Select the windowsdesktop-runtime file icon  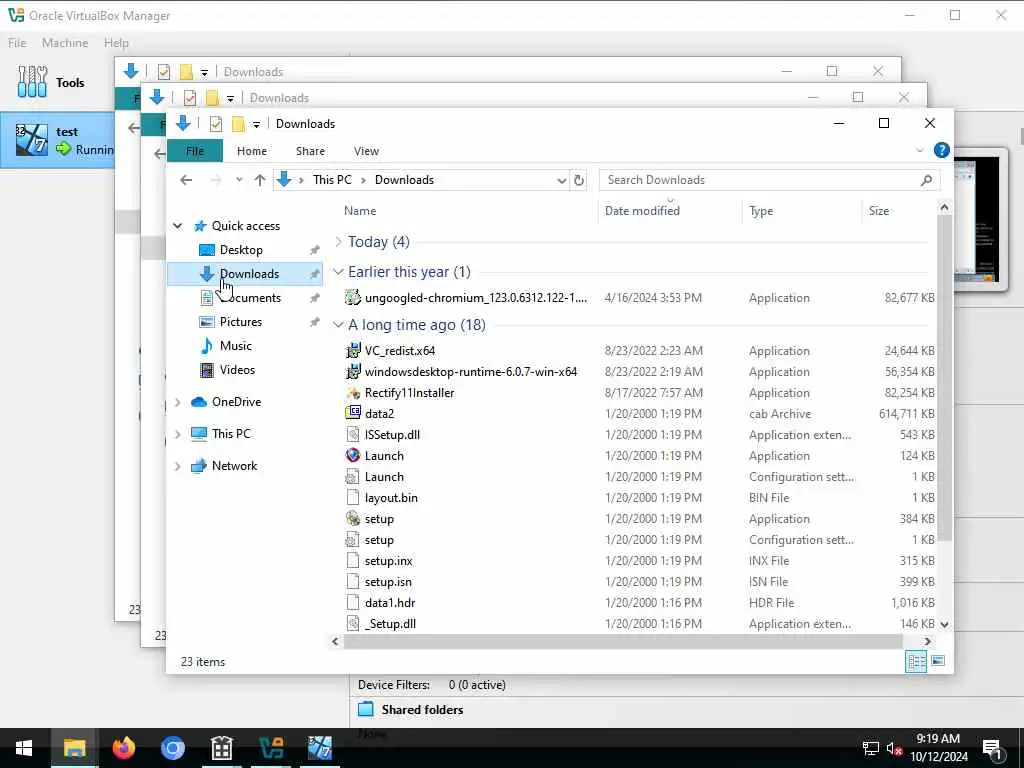point(353,372)
